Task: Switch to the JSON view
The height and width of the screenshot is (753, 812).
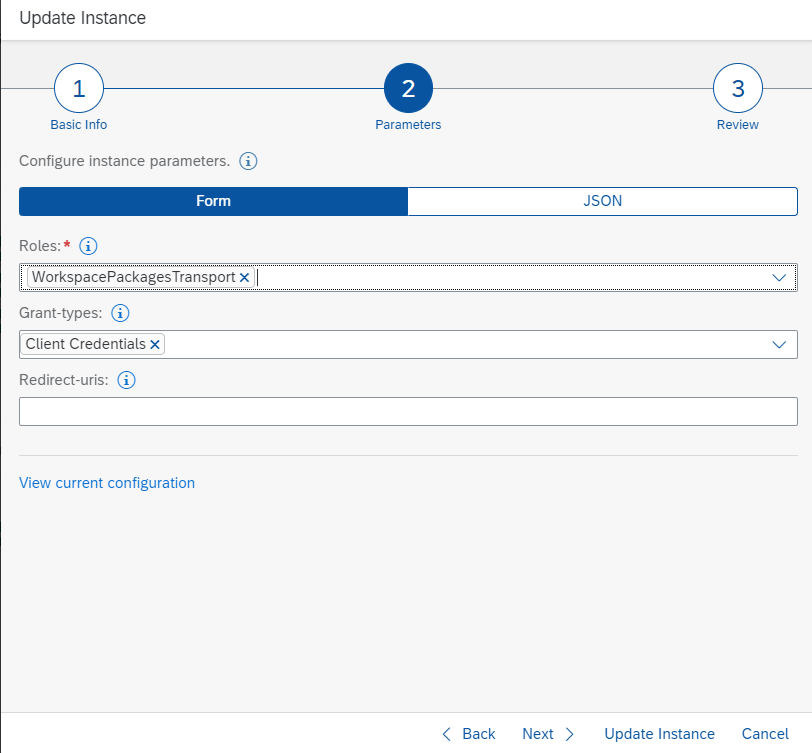Action: tap(602, 201)
